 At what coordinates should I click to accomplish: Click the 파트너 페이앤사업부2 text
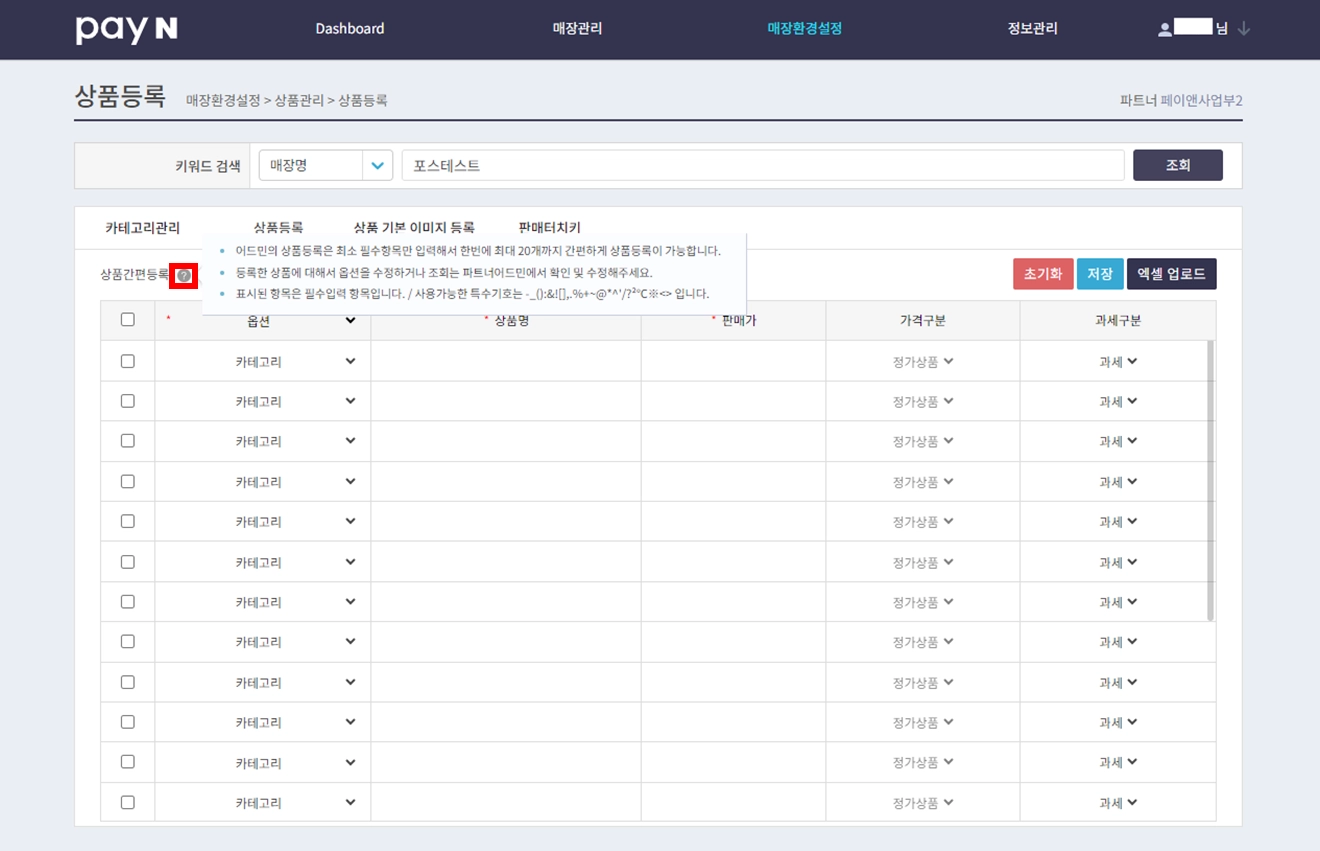point(1181,101)
